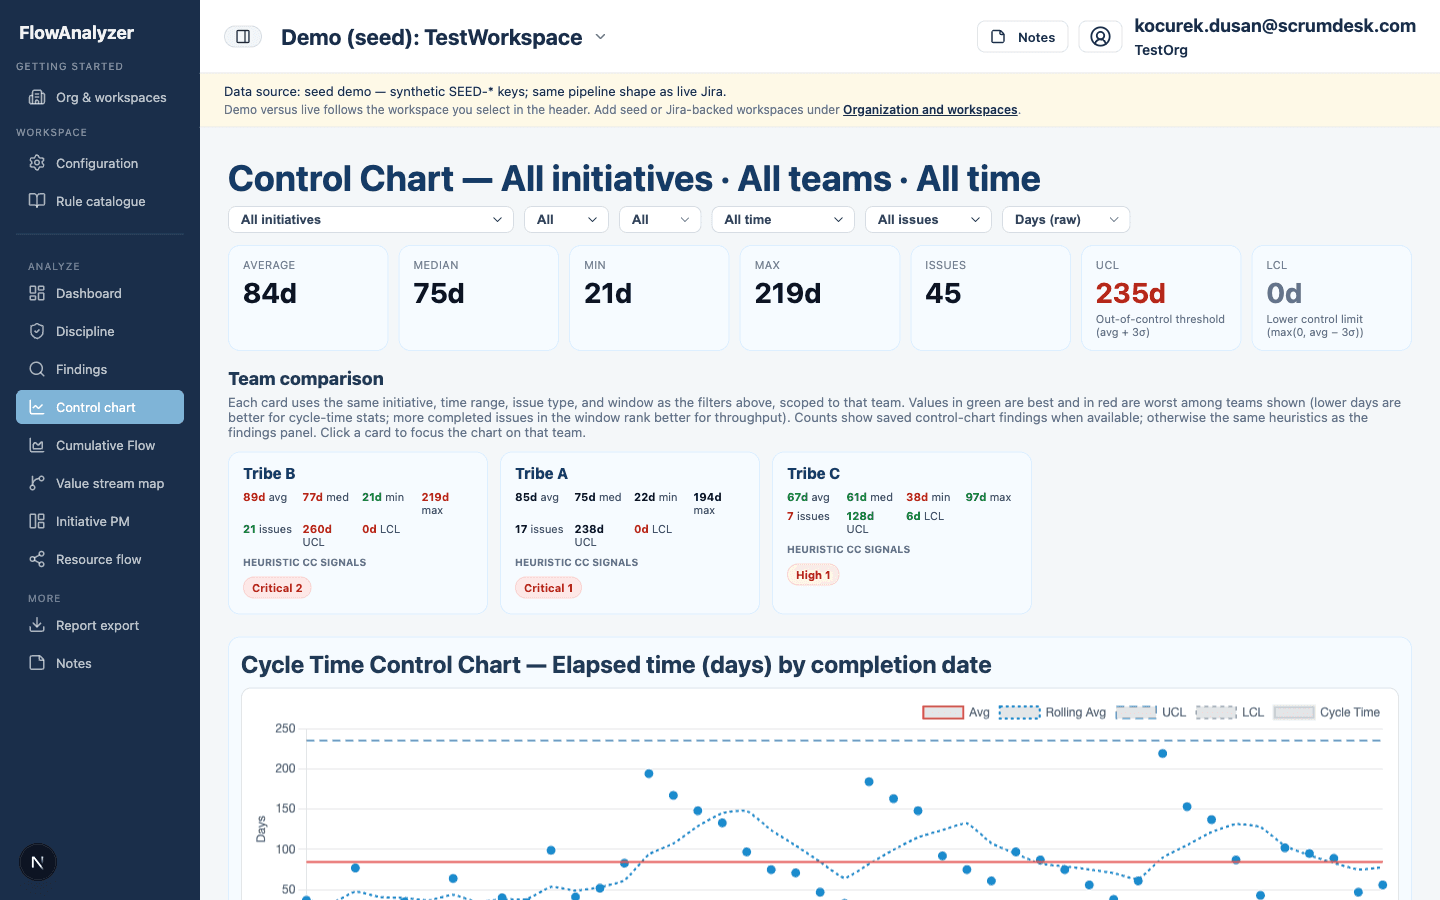Open Org & workspaces menu item

point(100,97)
